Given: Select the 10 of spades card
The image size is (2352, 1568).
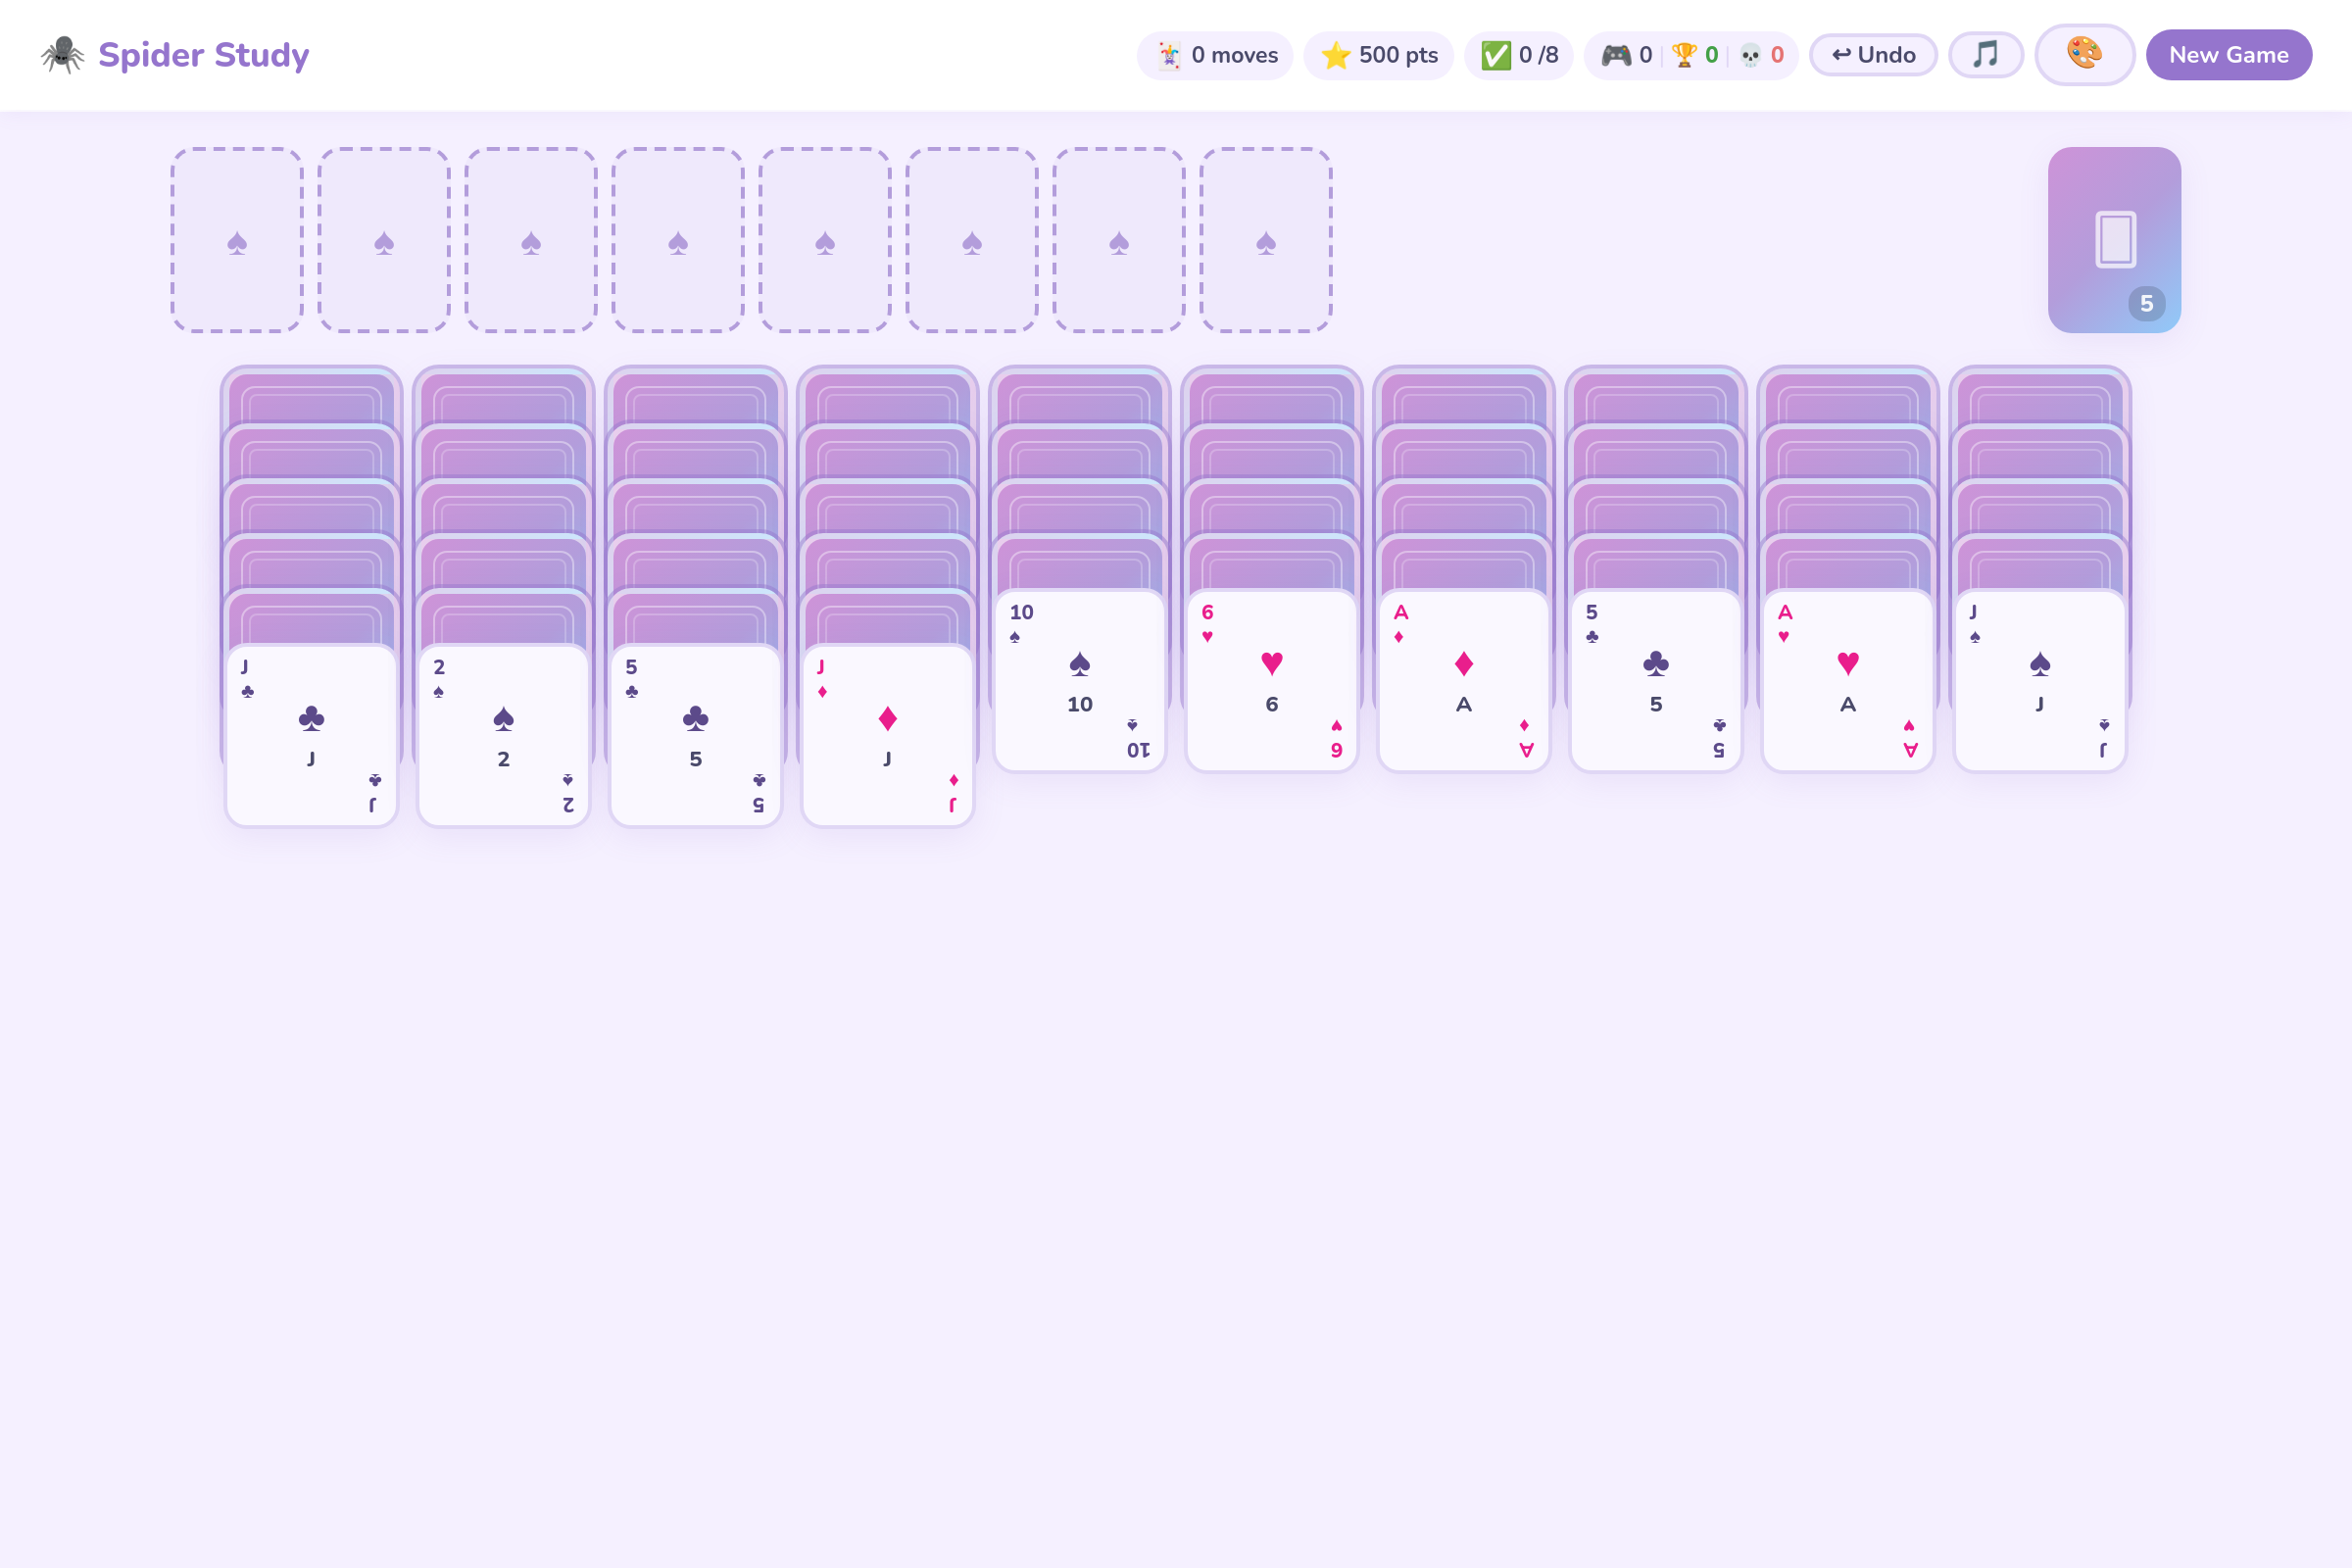Looking at the screenshot, I should point(1080,681).
